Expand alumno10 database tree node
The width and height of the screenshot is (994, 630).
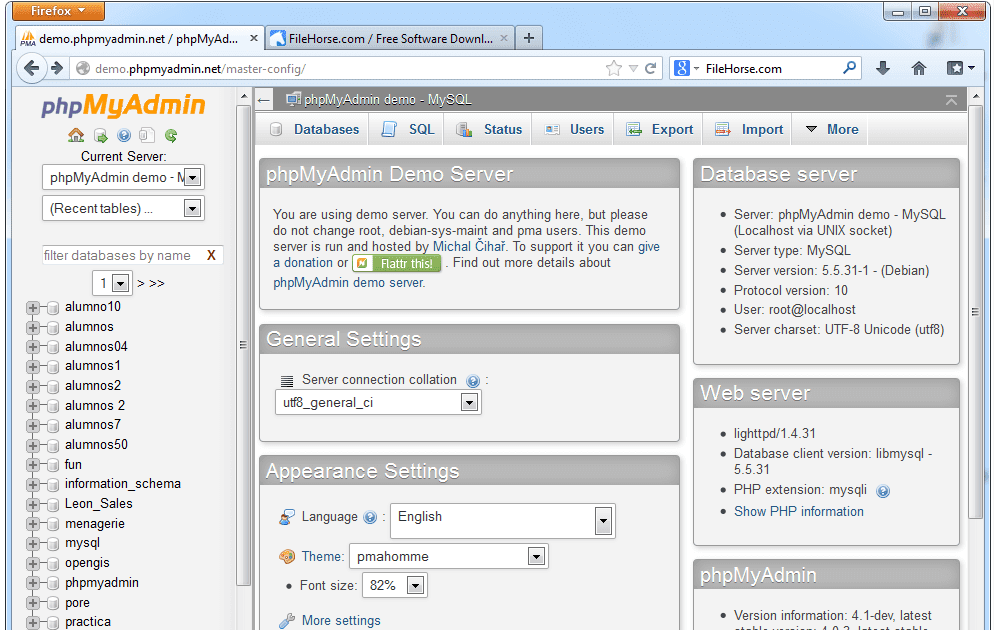32,308
